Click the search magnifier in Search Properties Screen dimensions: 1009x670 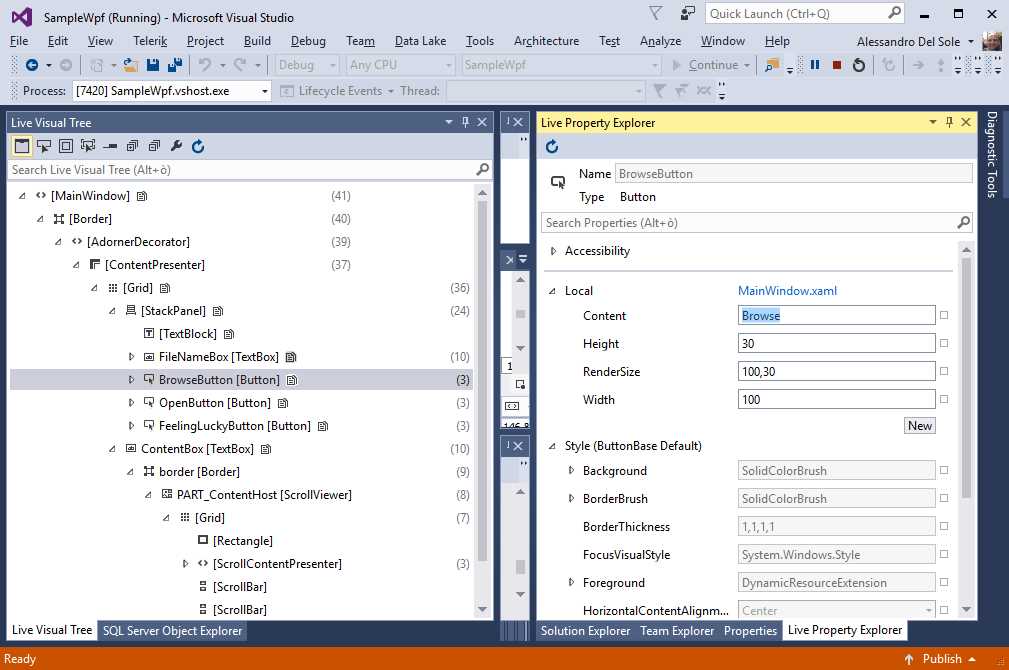[963, 223]
